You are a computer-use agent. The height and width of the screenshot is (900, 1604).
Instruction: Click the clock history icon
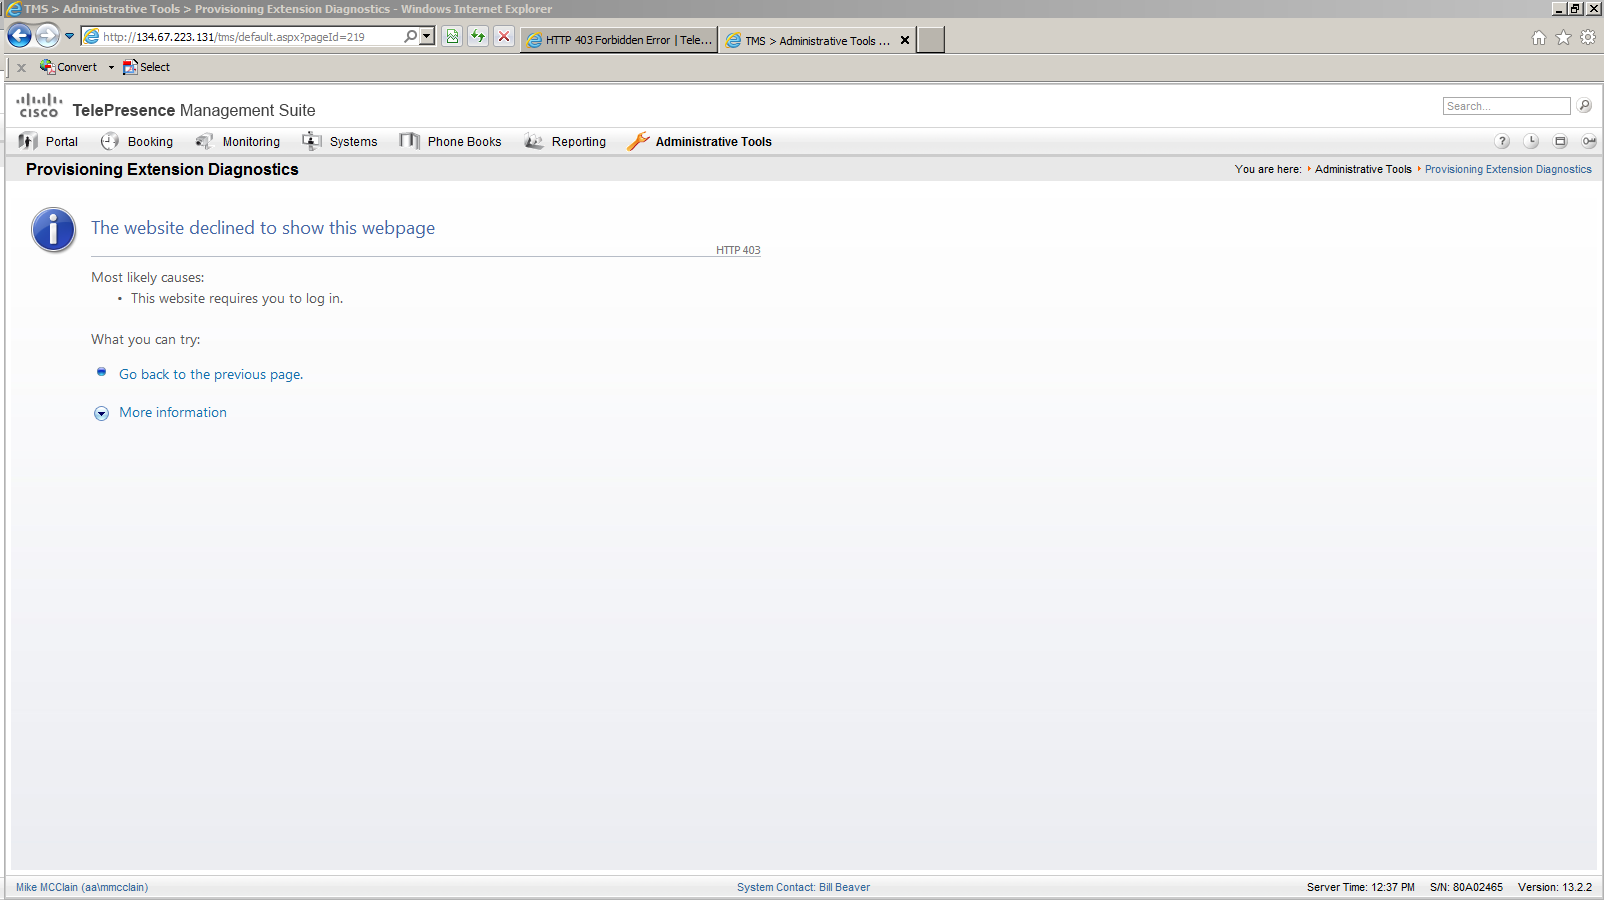point(1531,141)
